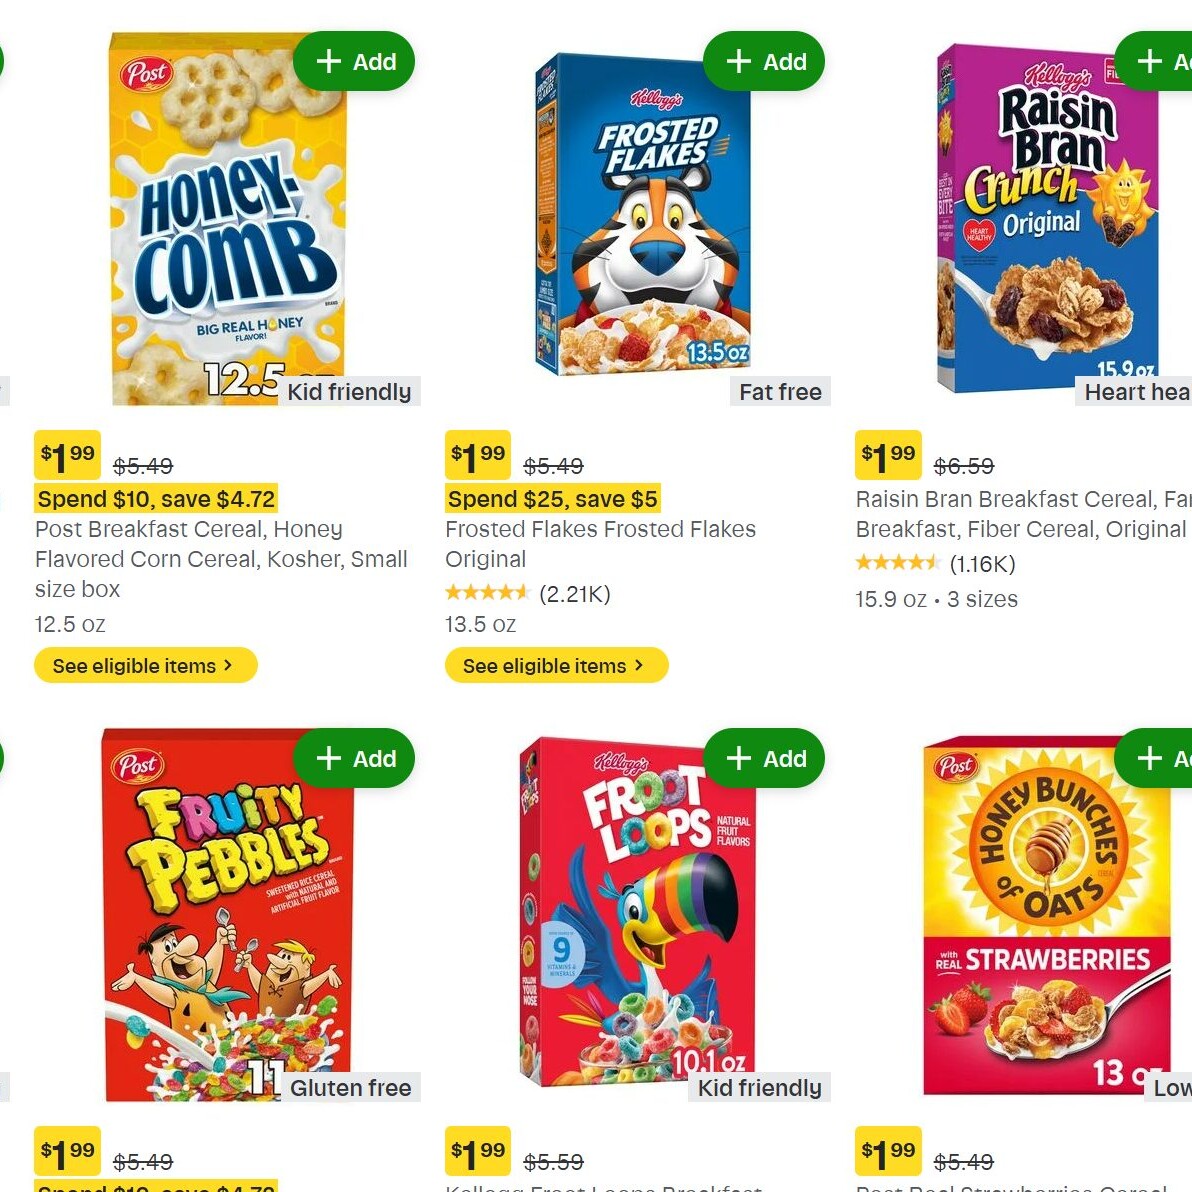The image size is (1192, 1192).
Task: Open Frosted Flakes Original product title
Action: coord(600,543)
